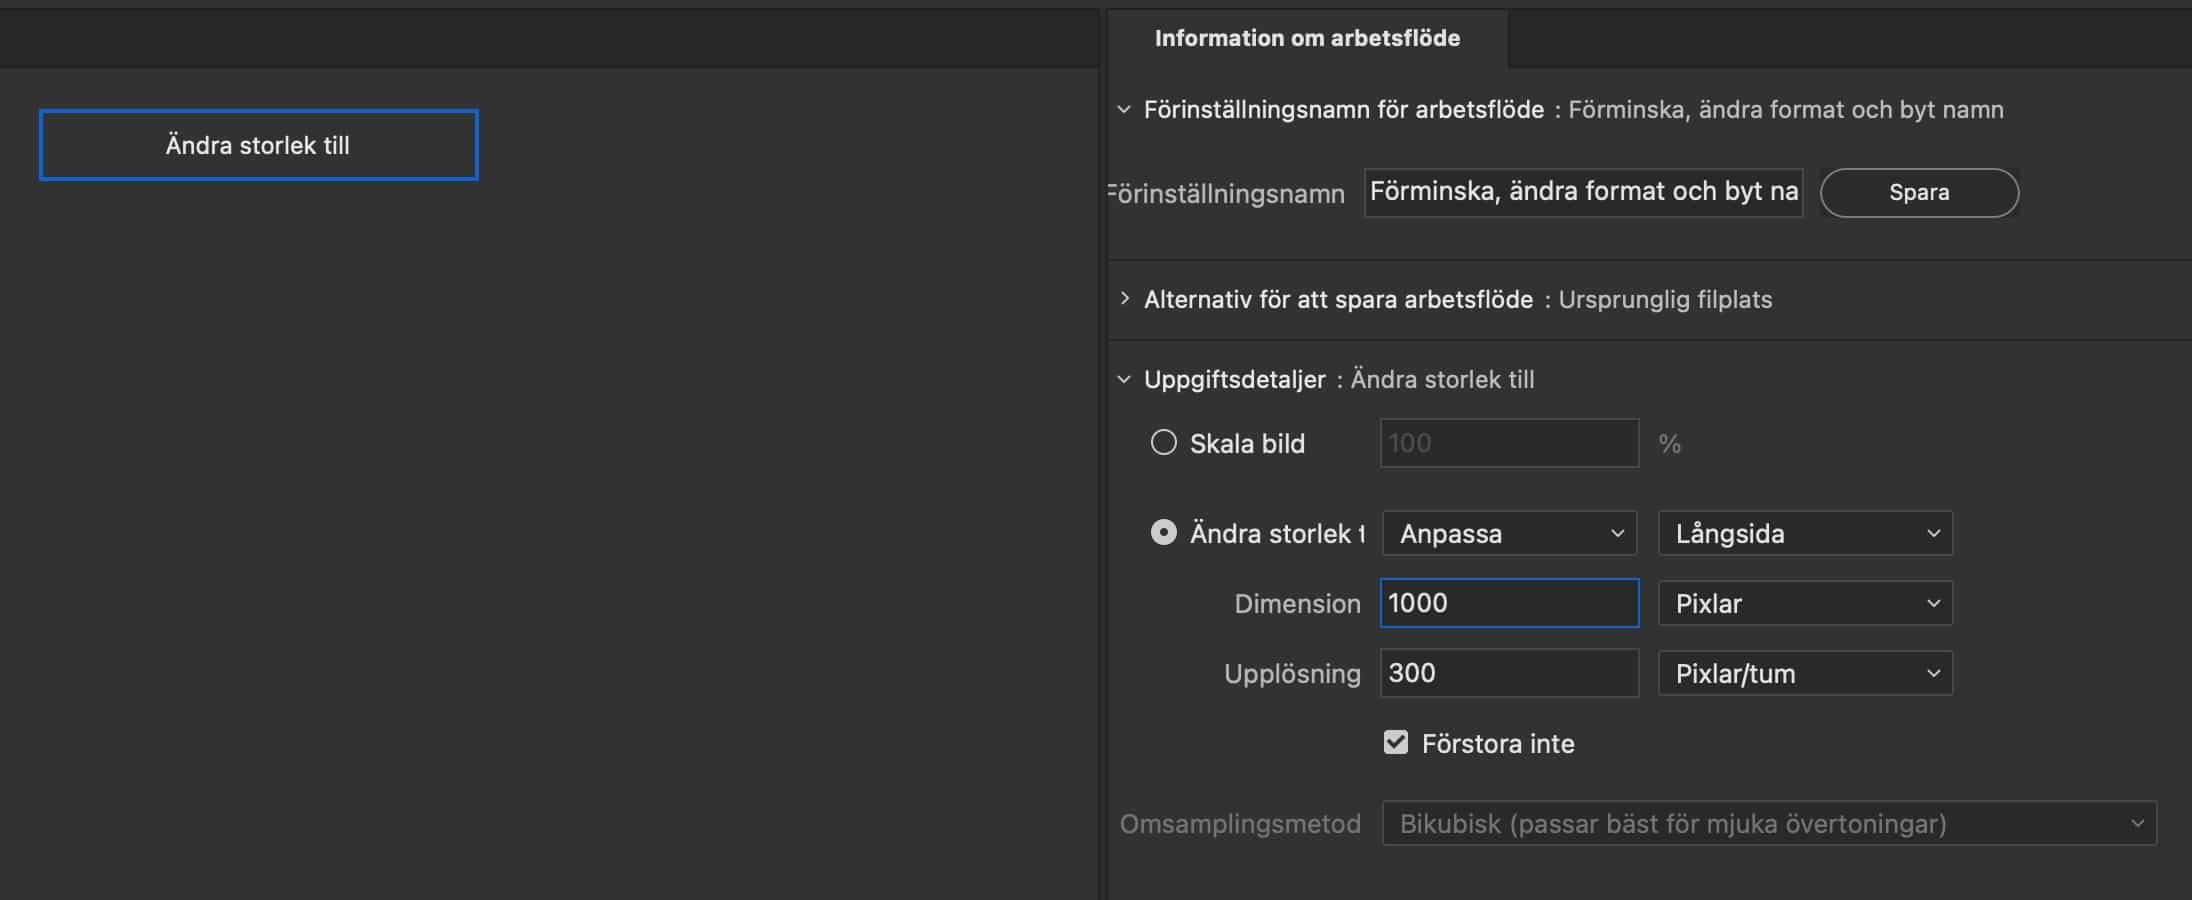Open the "Pixlar/tum" resolution unit dropdown

(1803, 673)
